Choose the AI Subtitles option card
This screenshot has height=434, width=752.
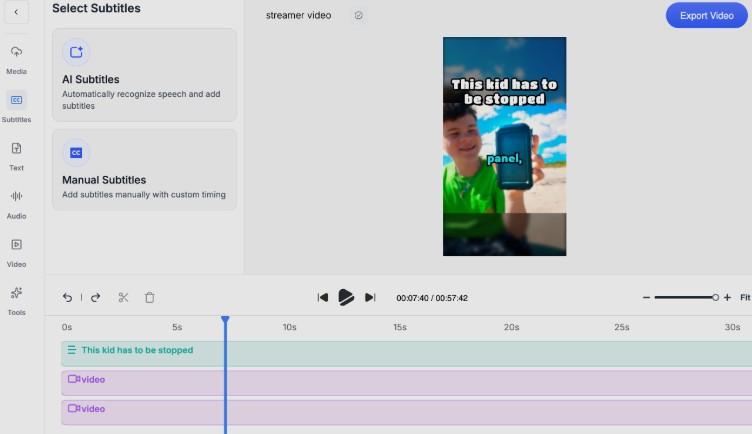pos(144,75)
